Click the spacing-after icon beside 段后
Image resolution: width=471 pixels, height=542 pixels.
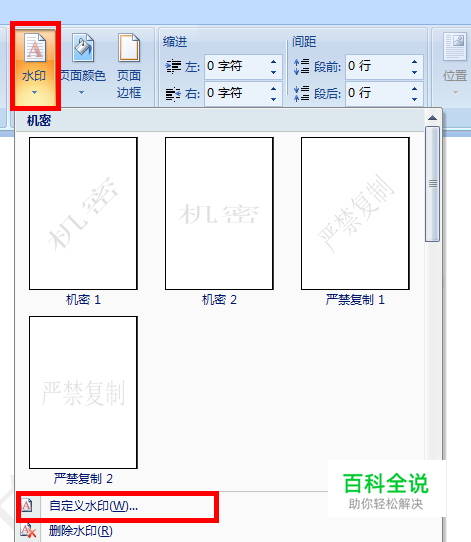[x=301, y=93]
